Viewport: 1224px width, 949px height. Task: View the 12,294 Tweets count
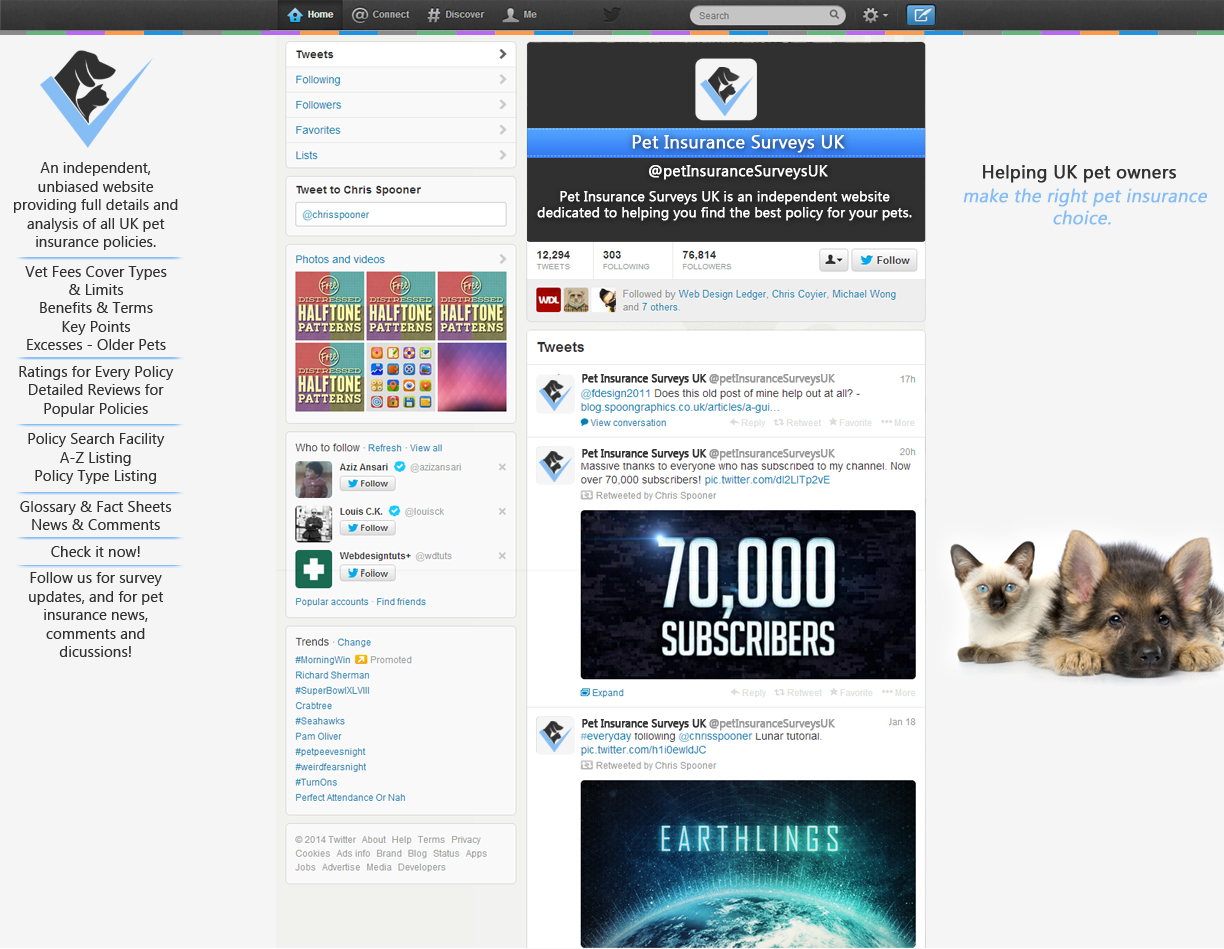tap(553, 260)
